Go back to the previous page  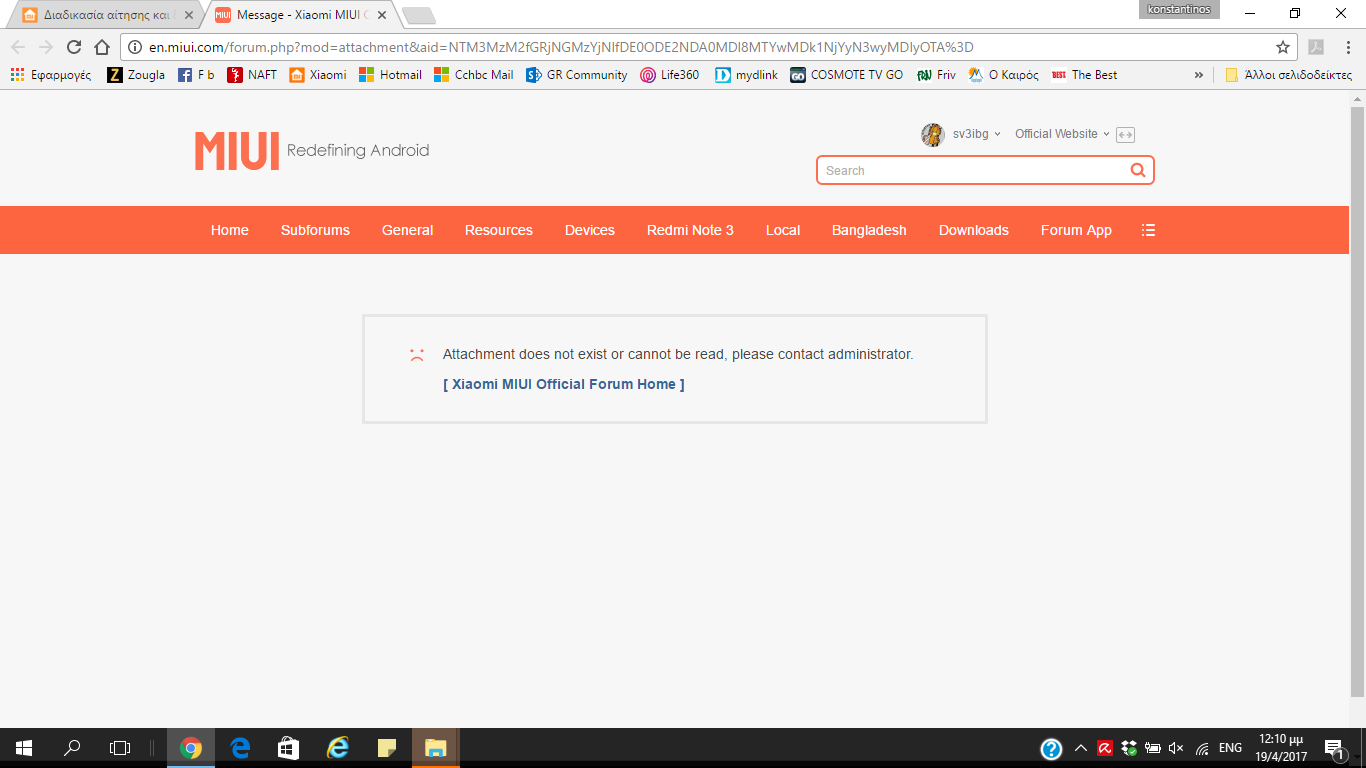click(x=17, y=47)
